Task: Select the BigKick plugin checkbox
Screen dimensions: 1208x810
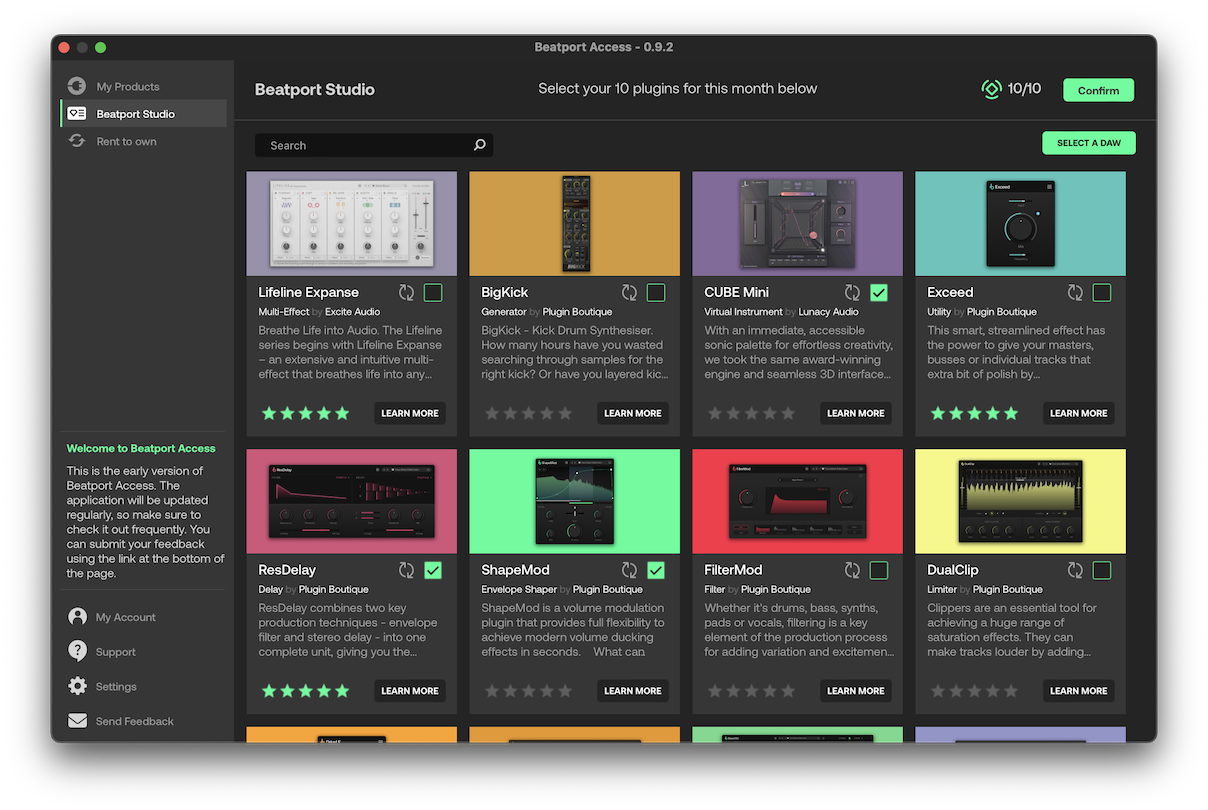Action: [655, 292]
